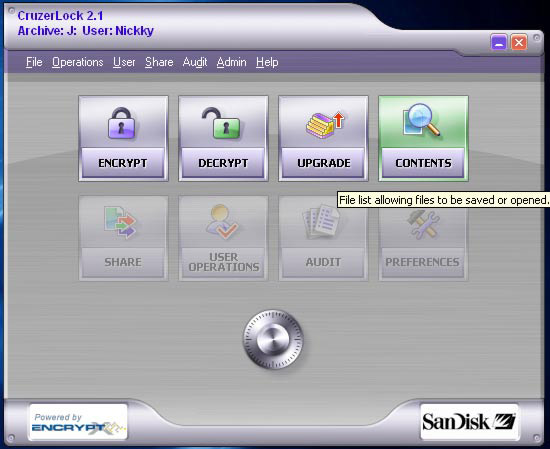The image size is (550, 449).
Task: Click the purple padlock Encrypt icon
Action: (x=121, y=123)
